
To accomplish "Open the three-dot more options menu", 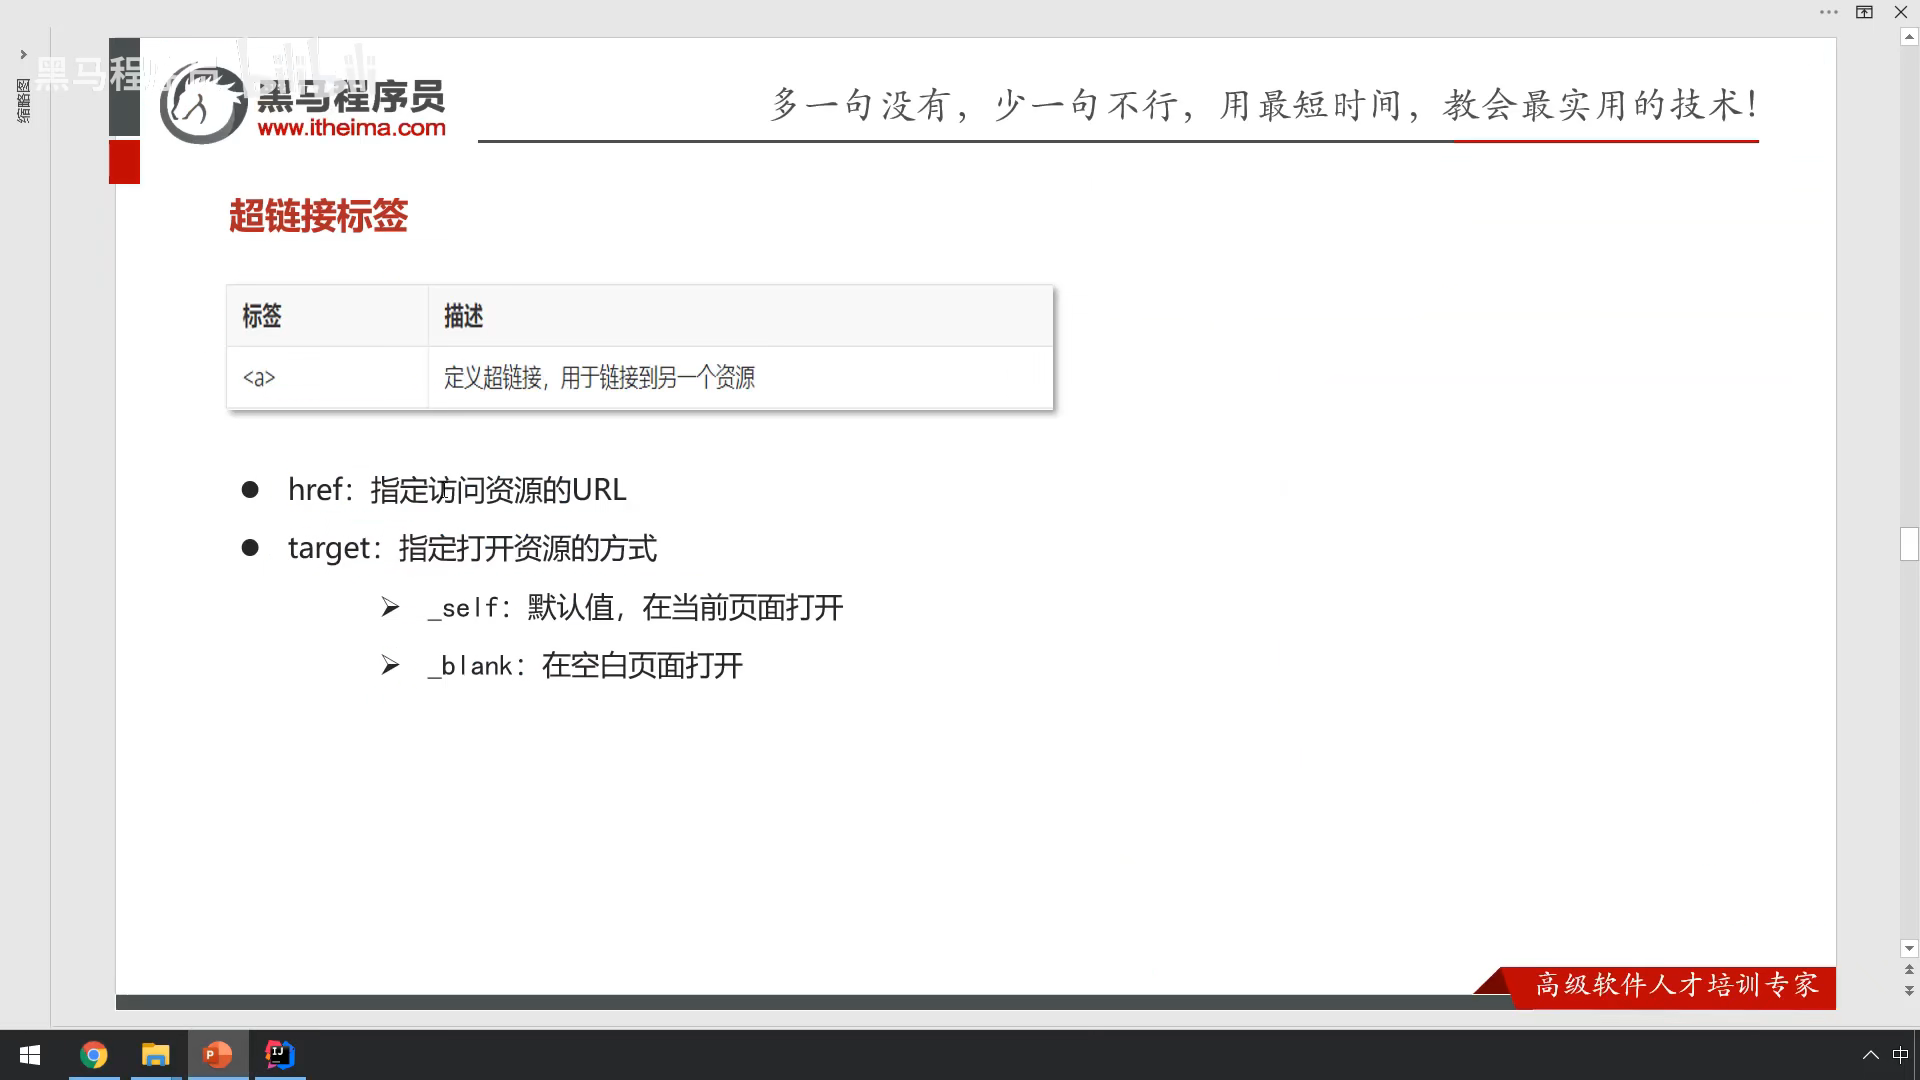I will click(x=1828, y=12).
